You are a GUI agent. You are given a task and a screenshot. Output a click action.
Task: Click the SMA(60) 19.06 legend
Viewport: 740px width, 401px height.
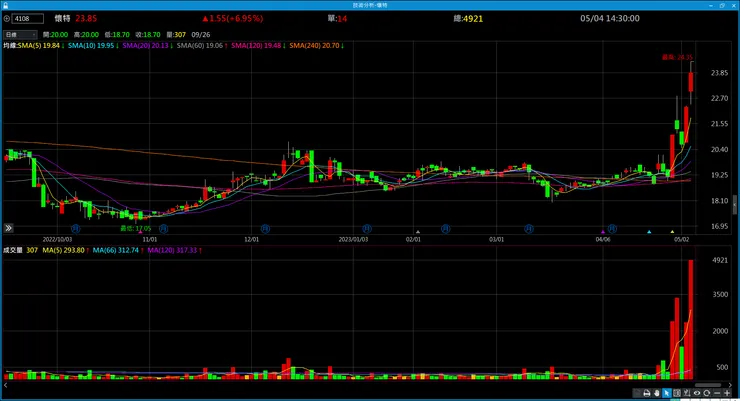pyautogui.click(x=202, y=46)
